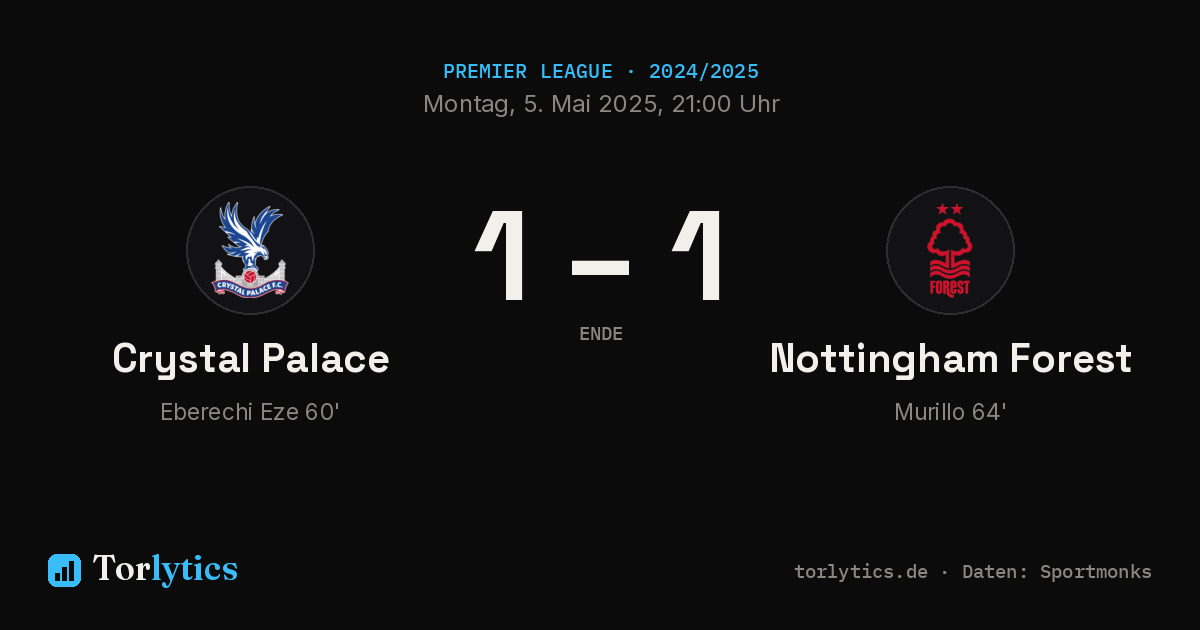Click the home score digit 1
The image size is (1200, 630).
502,256
